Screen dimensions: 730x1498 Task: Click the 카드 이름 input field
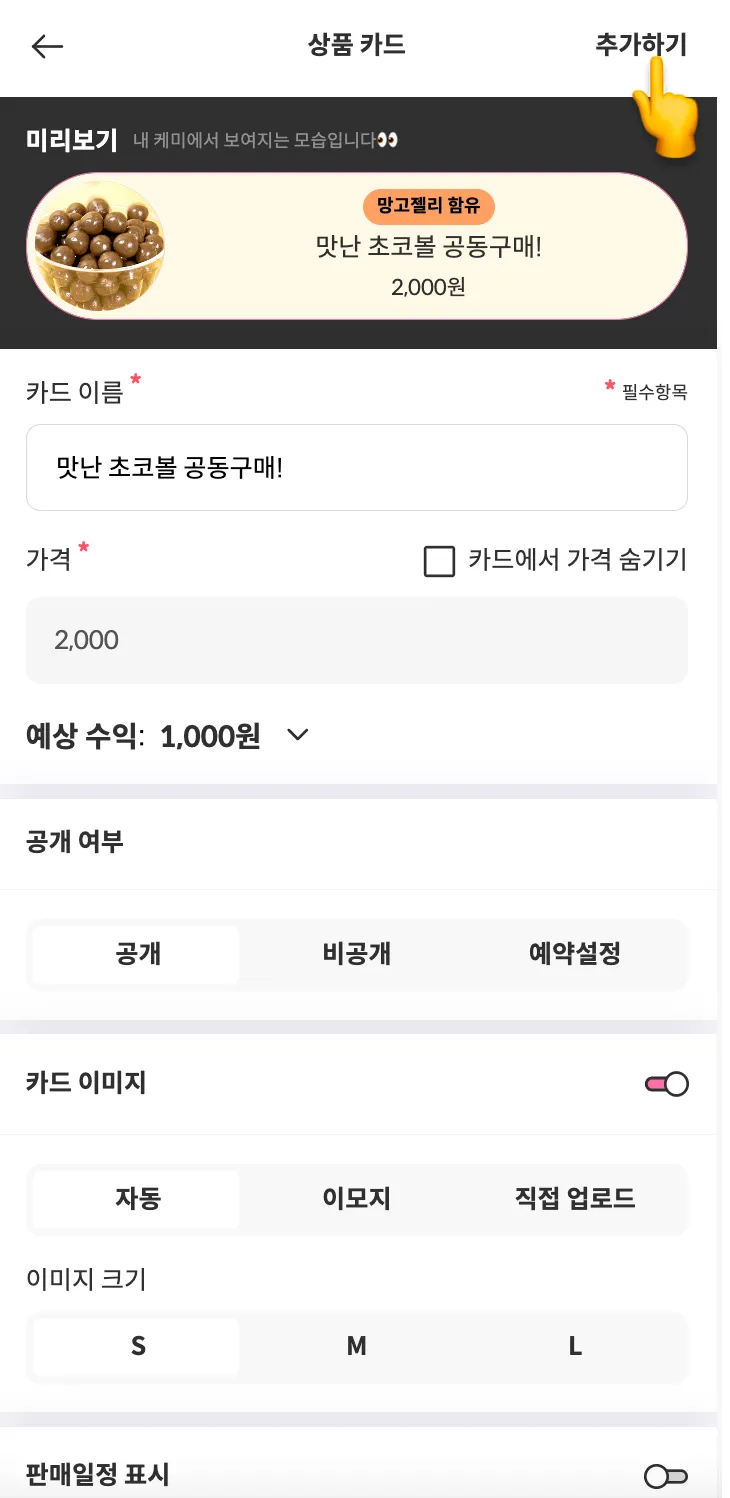(x=356, y=468)
